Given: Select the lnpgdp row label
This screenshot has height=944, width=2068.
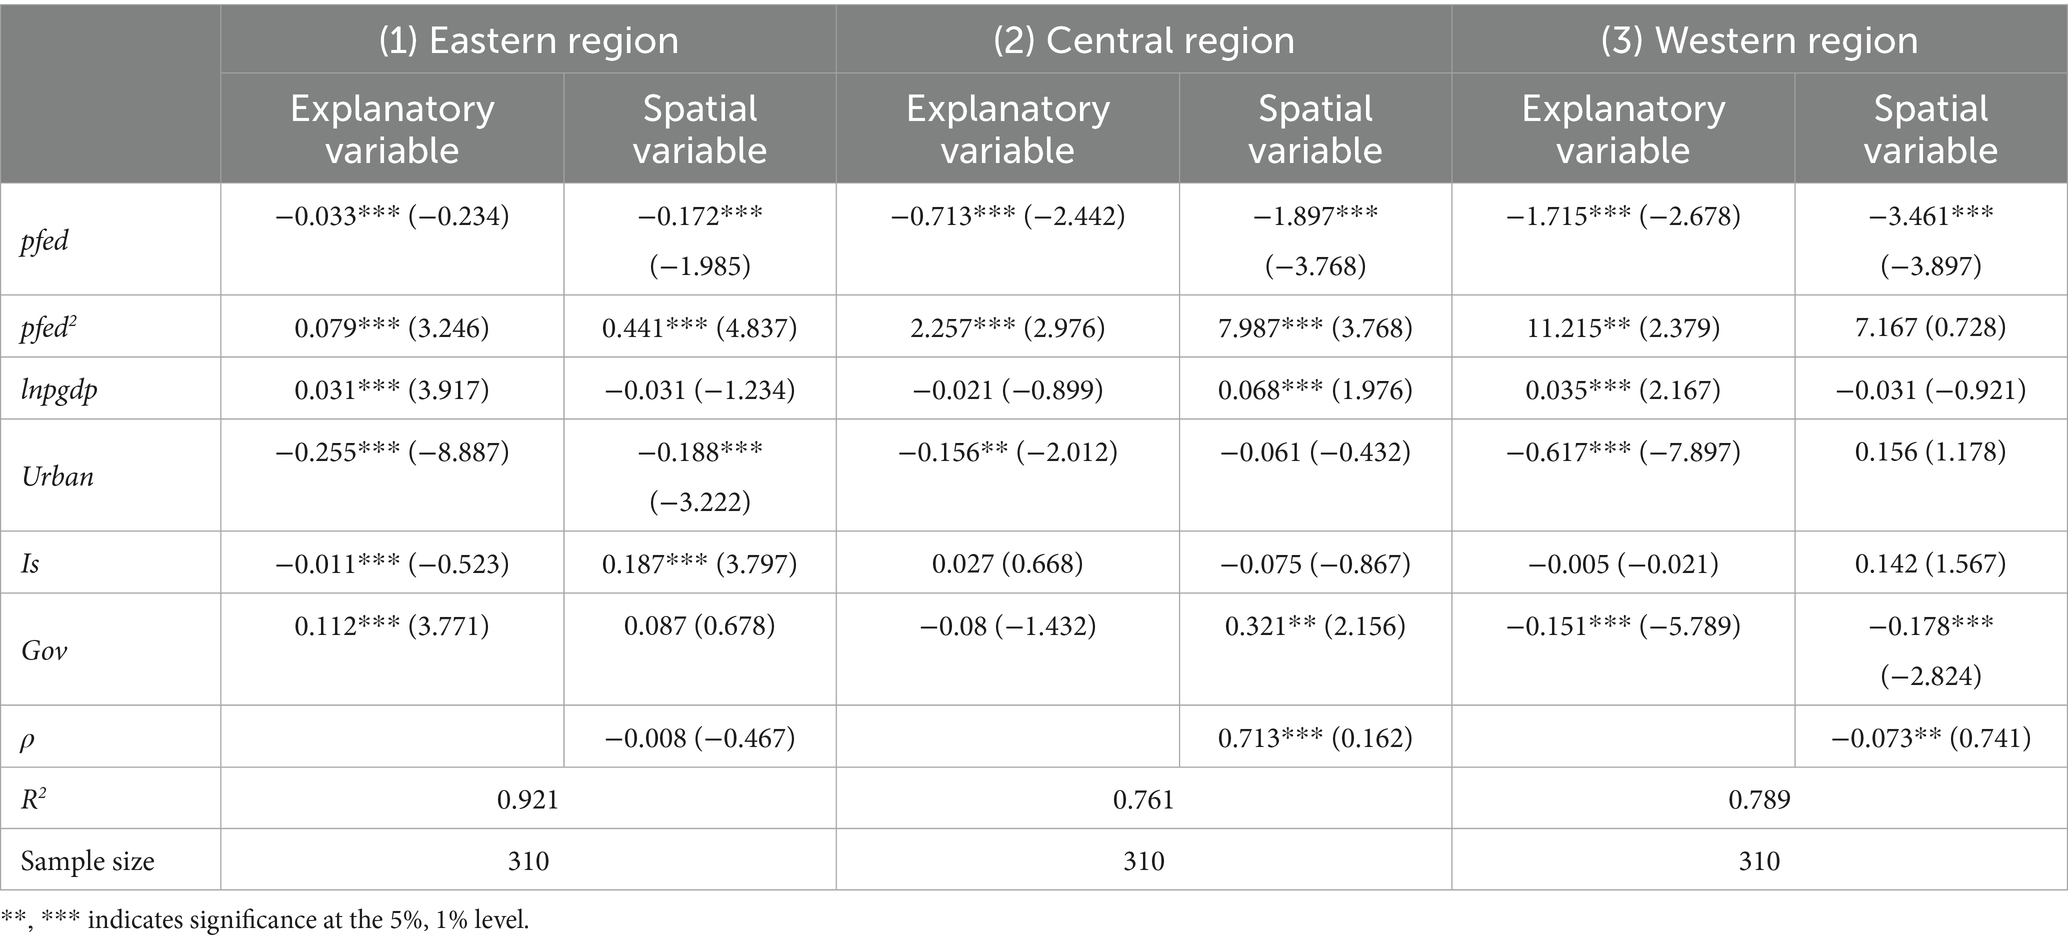Looking at the screenshot, I should (x=59, y=389).
